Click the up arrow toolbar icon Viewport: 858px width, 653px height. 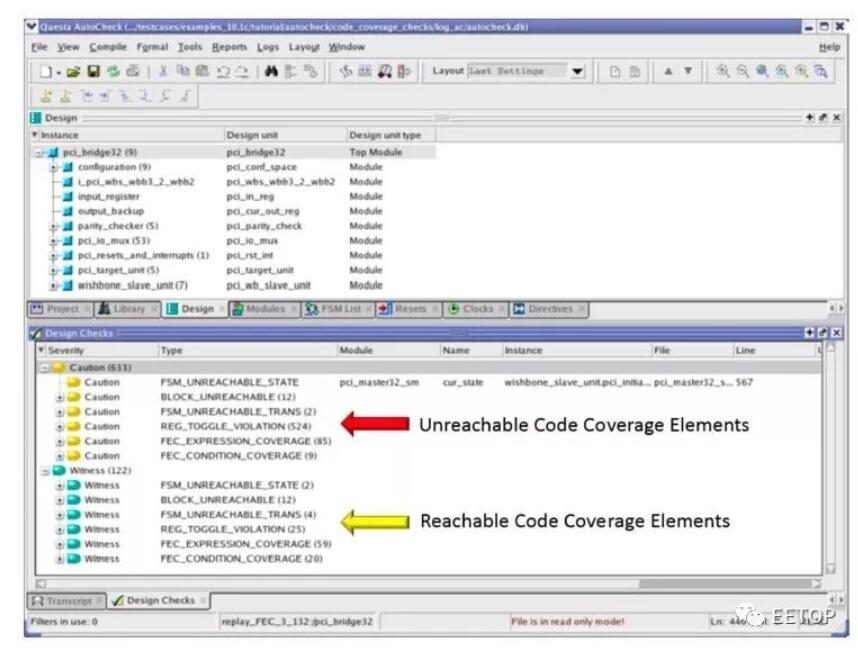click(x=668, y=72)
